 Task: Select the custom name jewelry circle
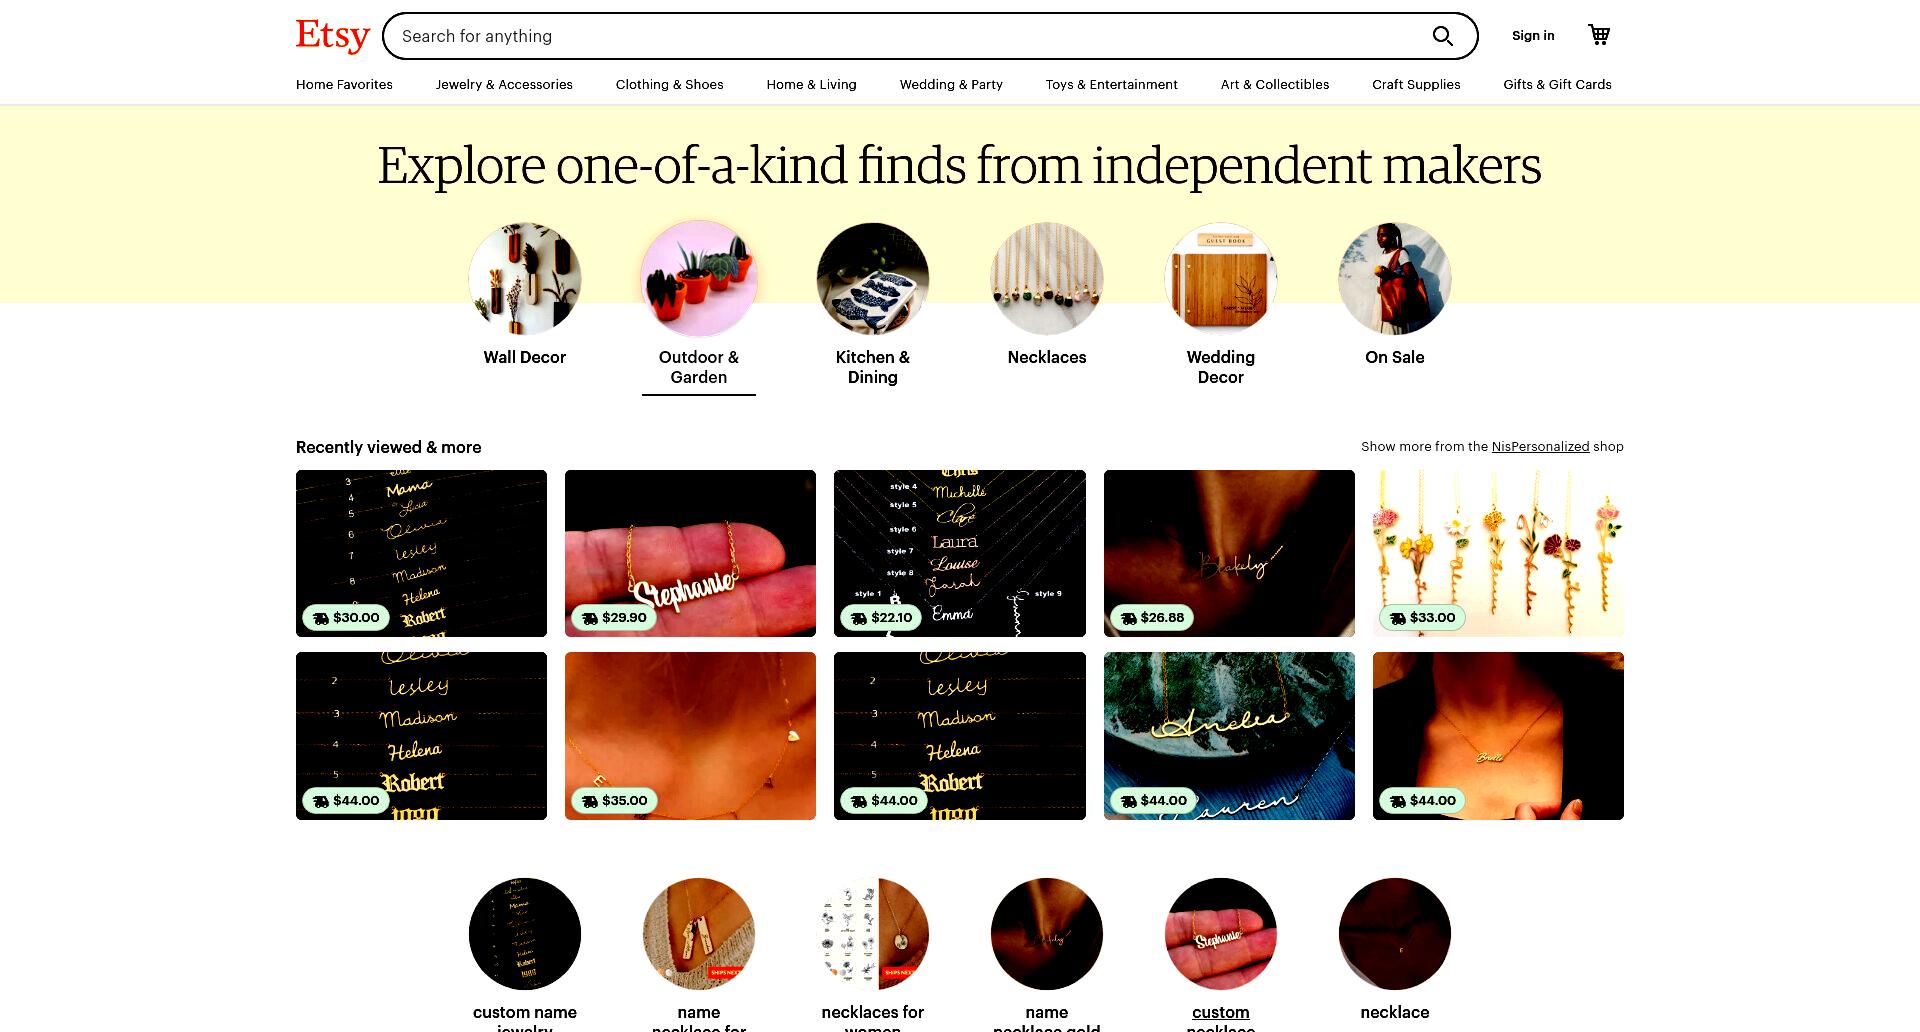point(525,934)
